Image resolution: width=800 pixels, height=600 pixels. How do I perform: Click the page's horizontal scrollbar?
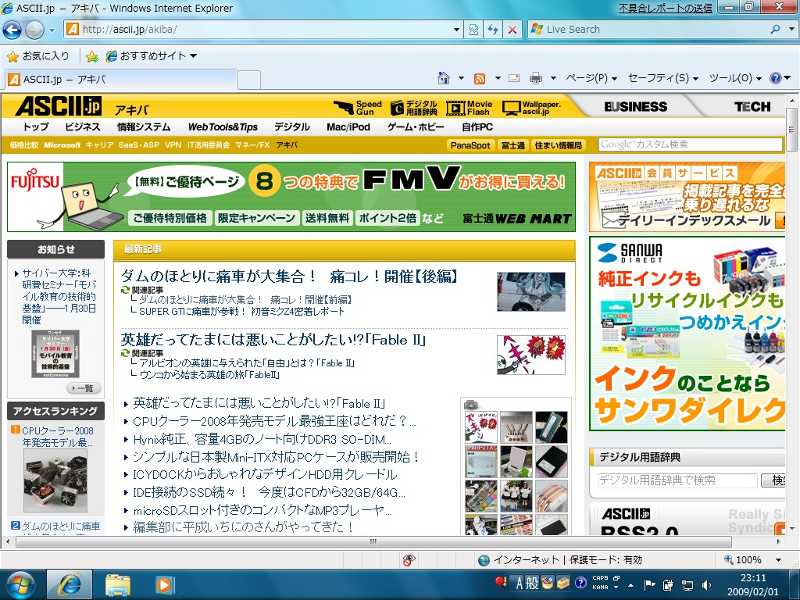click(372, 541)
